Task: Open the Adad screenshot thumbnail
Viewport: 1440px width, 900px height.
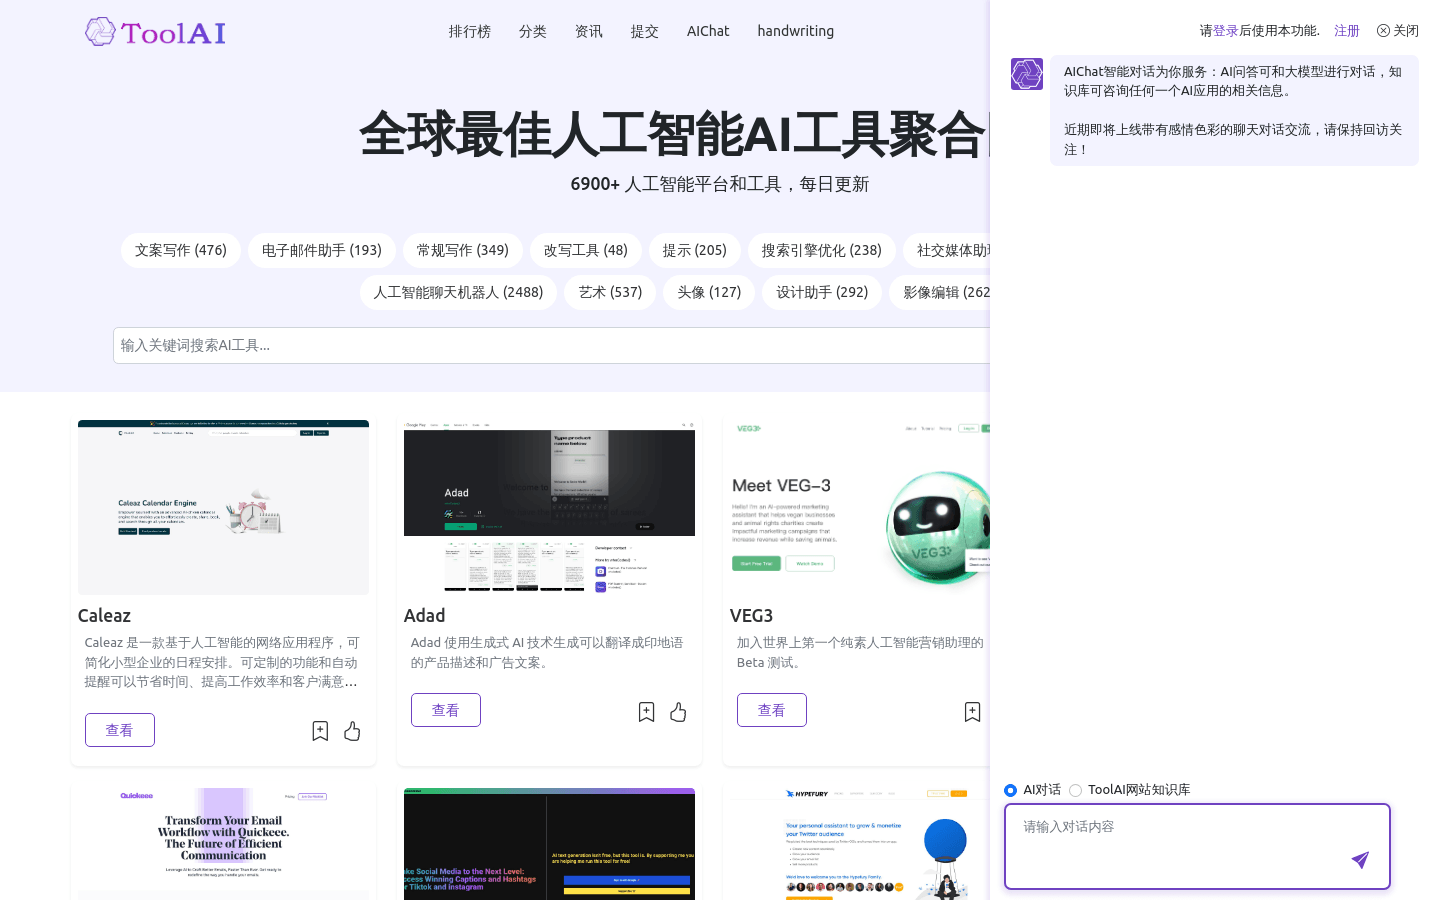Action: (549, 507)
